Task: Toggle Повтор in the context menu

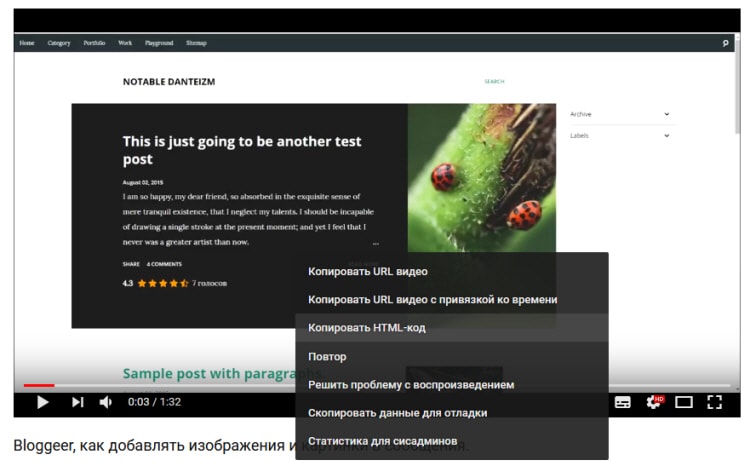Action: tap(452, 356)
